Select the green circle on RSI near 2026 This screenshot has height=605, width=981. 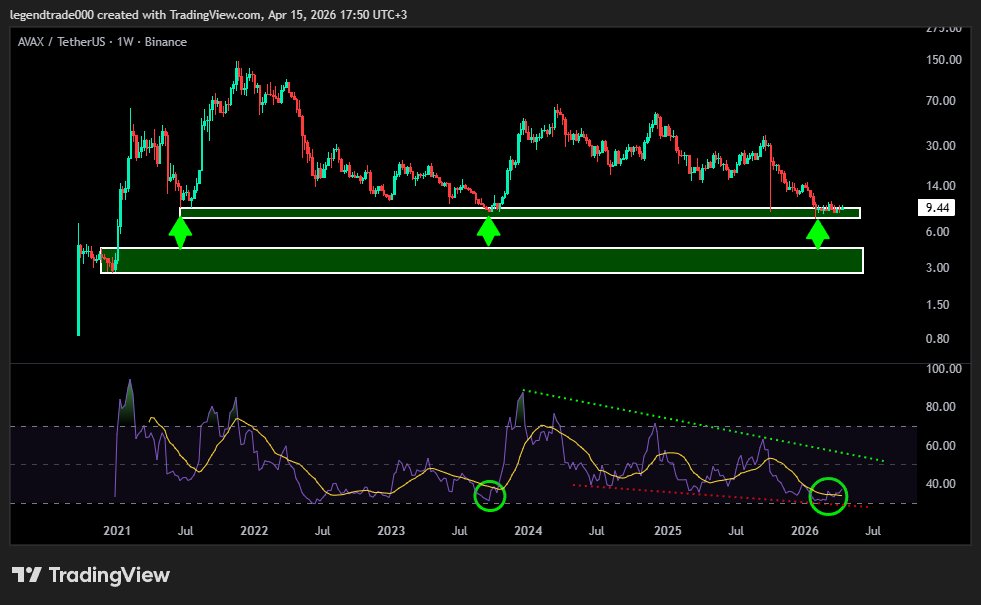[x=828, y=495]
